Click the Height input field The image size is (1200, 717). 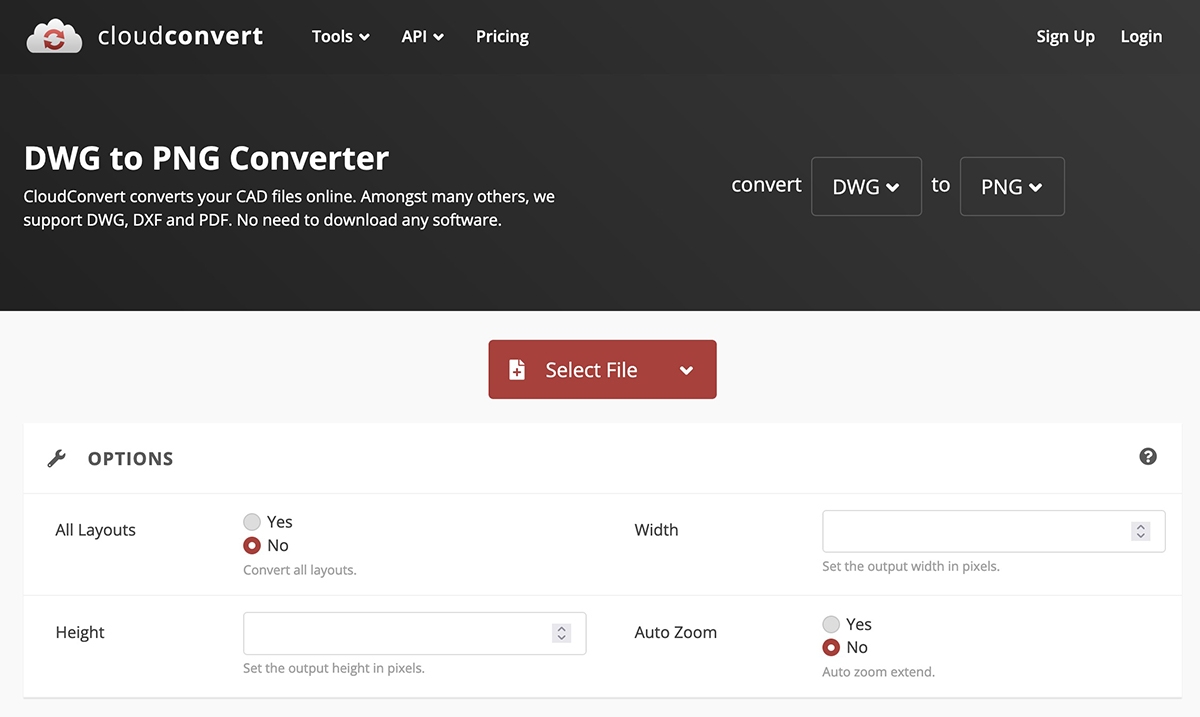(414, 633)
